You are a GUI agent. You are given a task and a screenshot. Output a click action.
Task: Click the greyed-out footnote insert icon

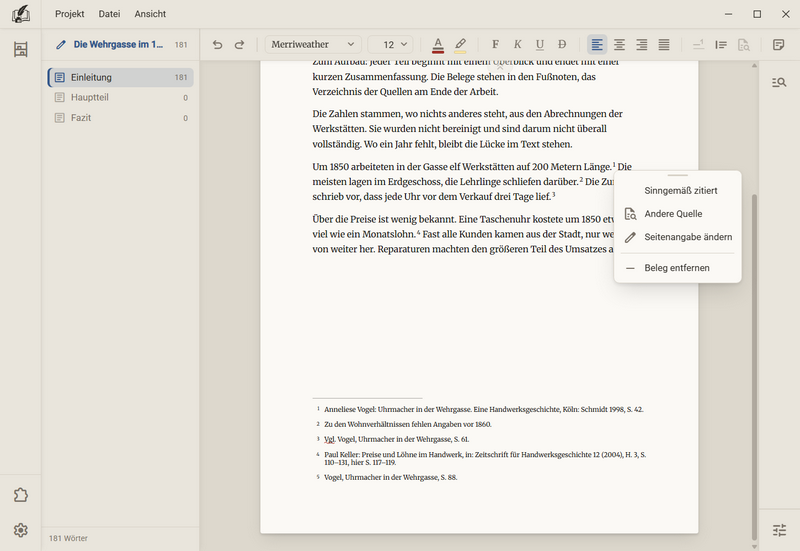698,44
